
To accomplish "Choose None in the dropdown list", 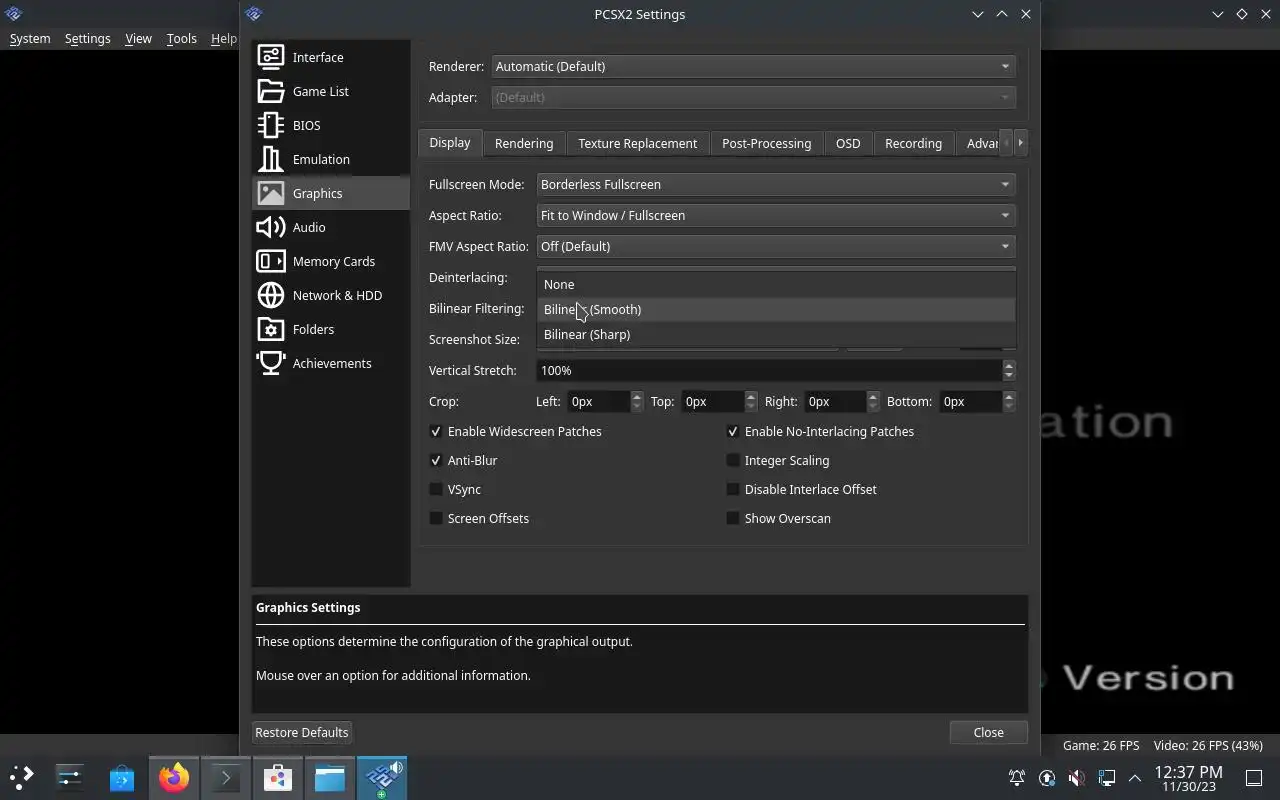I will pos(776,284).
